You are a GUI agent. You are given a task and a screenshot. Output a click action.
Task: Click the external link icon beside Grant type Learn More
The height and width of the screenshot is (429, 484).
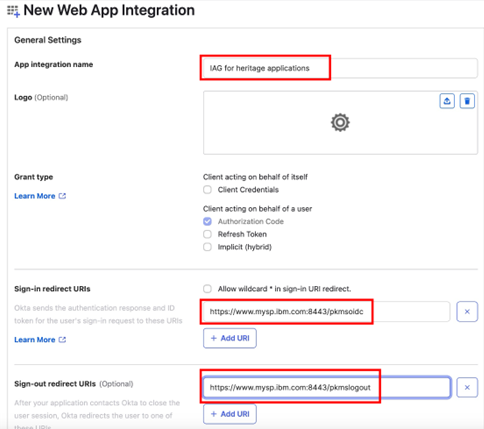[x=62, y=196]
